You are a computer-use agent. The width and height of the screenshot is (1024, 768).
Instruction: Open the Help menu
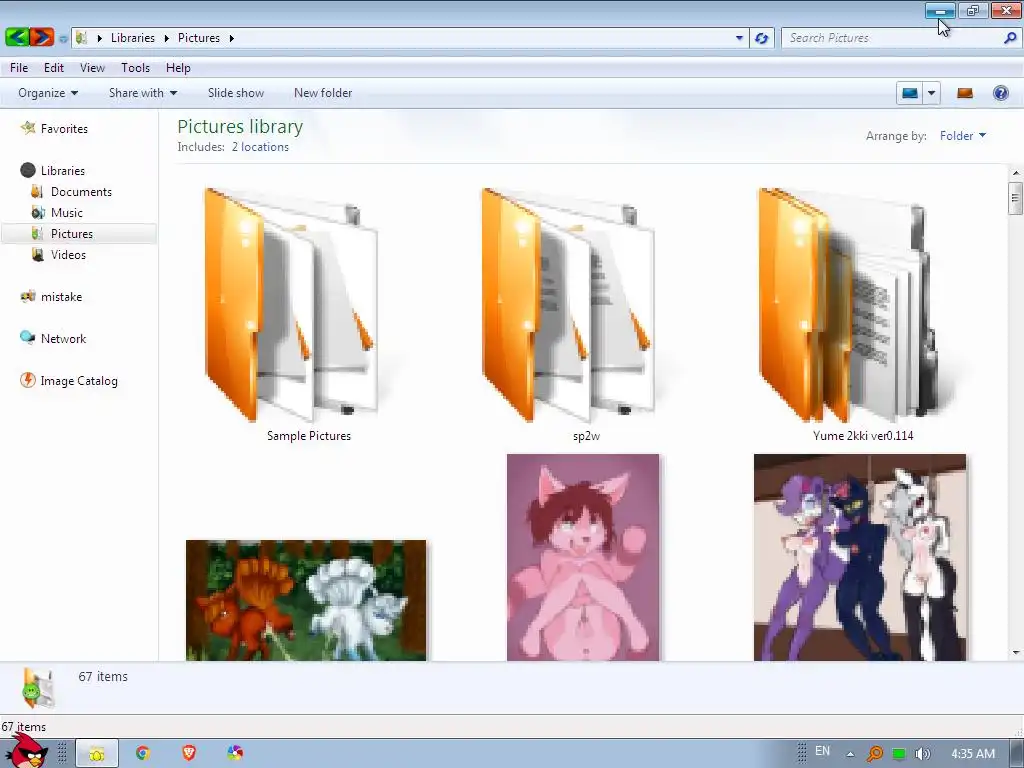[178, 68]
